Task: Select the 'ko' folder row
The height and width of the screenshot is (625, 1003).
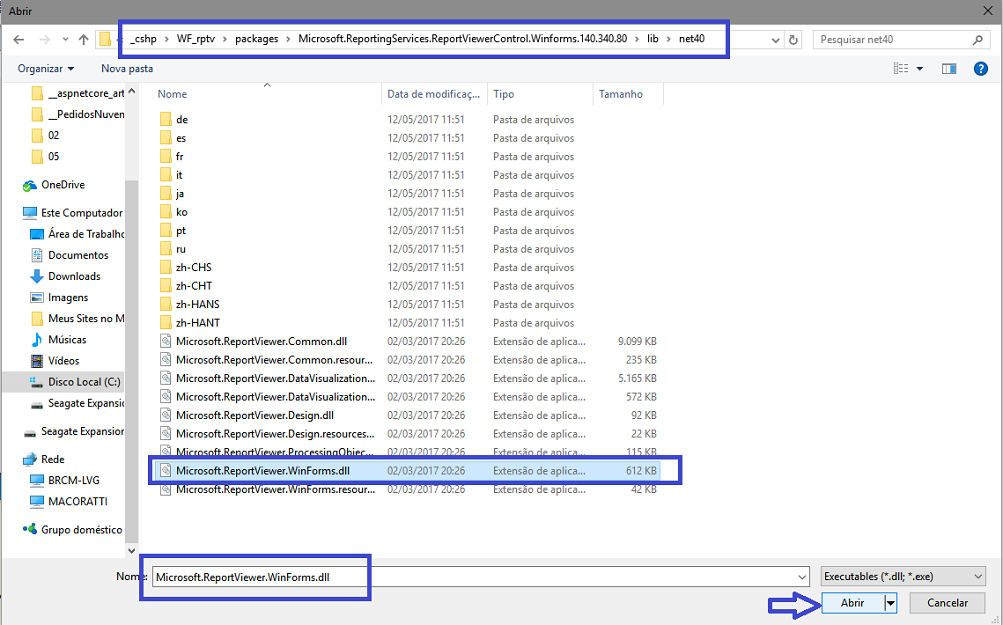Action: (x=408, y=212)
